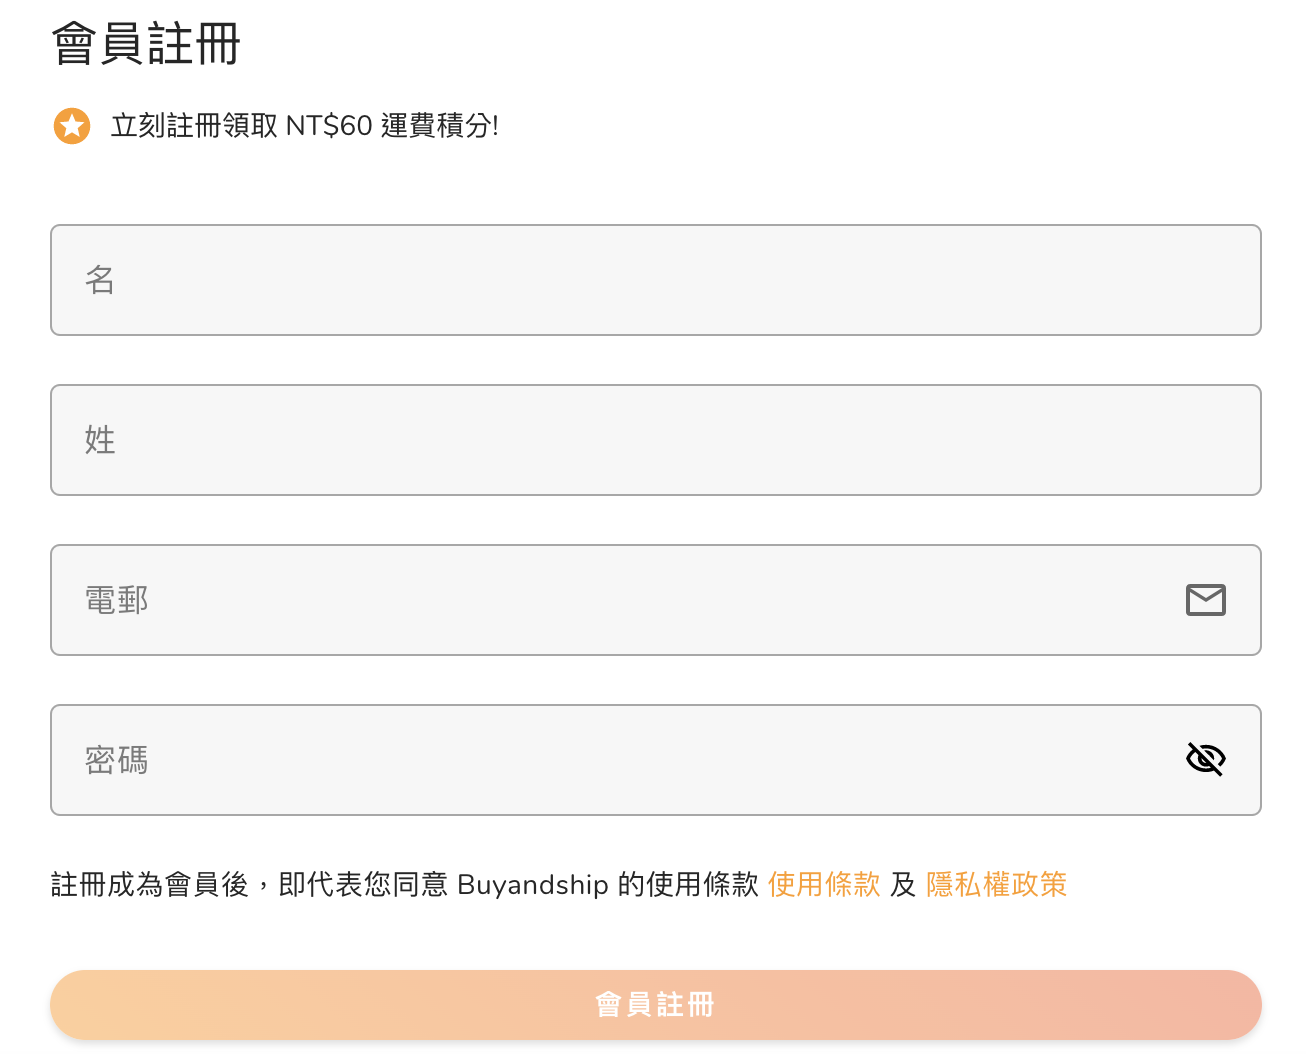Click the orange star reward icon

(x=72, y=126)
